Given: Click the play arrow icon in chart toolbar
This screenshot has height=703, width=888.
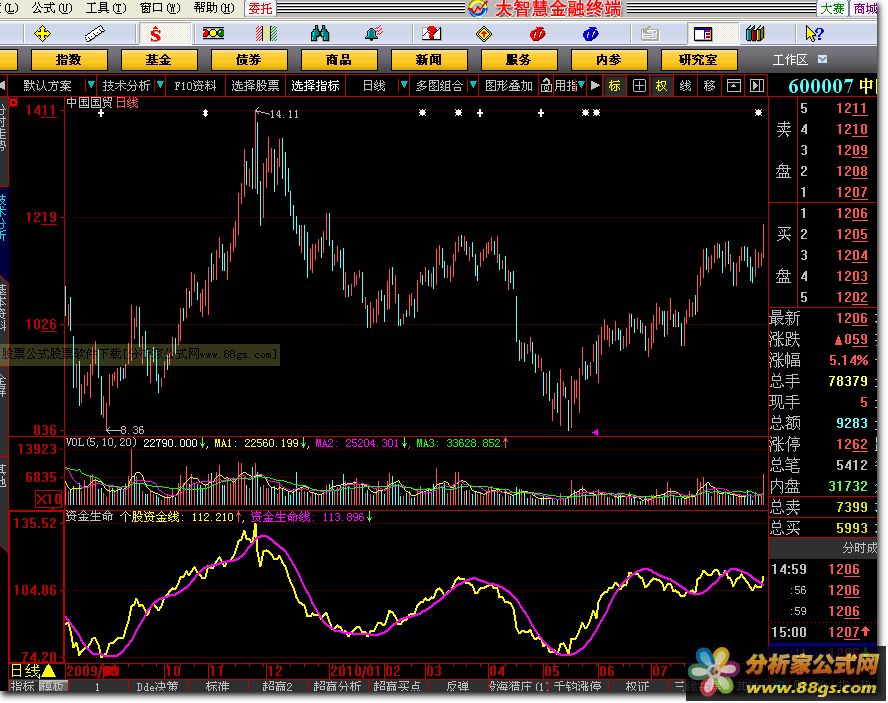Looking at the screenshot, I should (x=595, y=86).
